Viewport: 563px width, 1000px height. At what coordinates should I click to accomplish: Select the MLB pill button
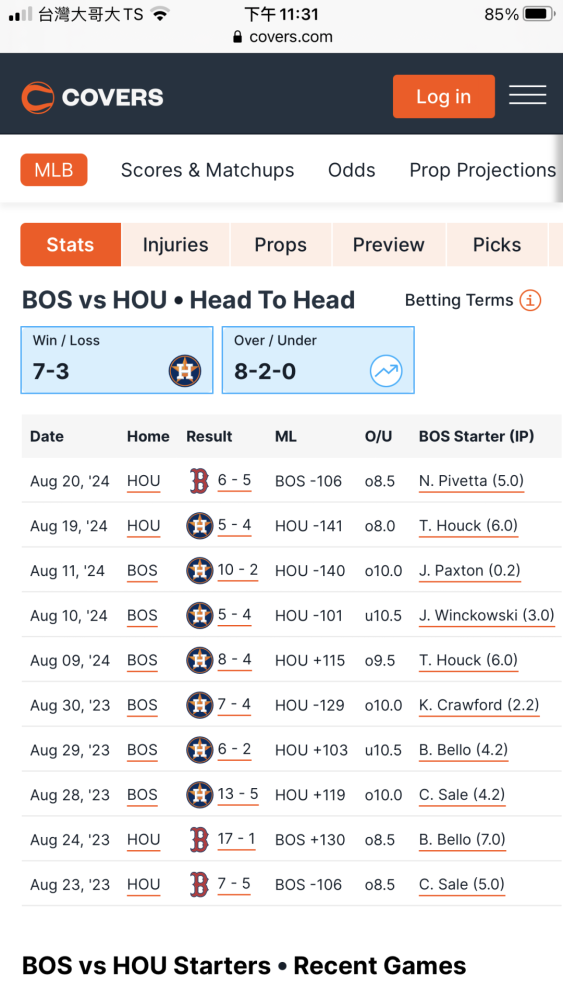pyautogui.click(x=54, y=170)
